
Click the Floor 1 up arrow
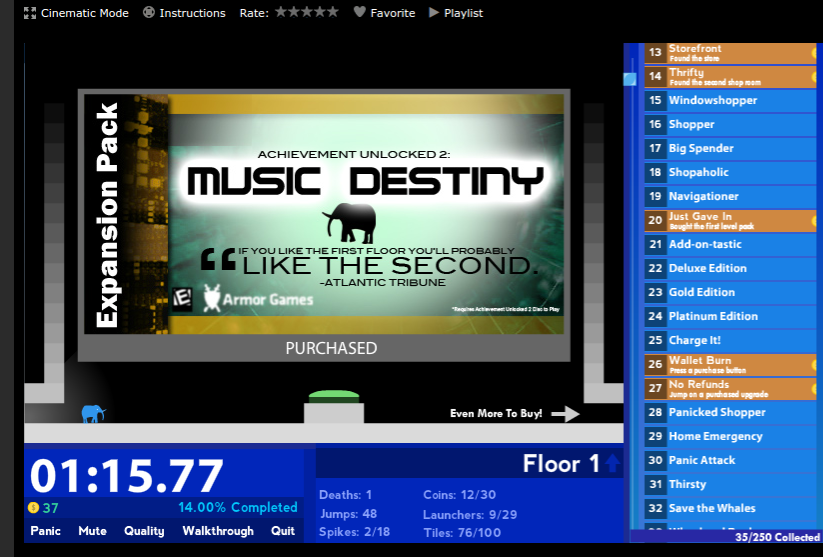click(x=612, y=463)
